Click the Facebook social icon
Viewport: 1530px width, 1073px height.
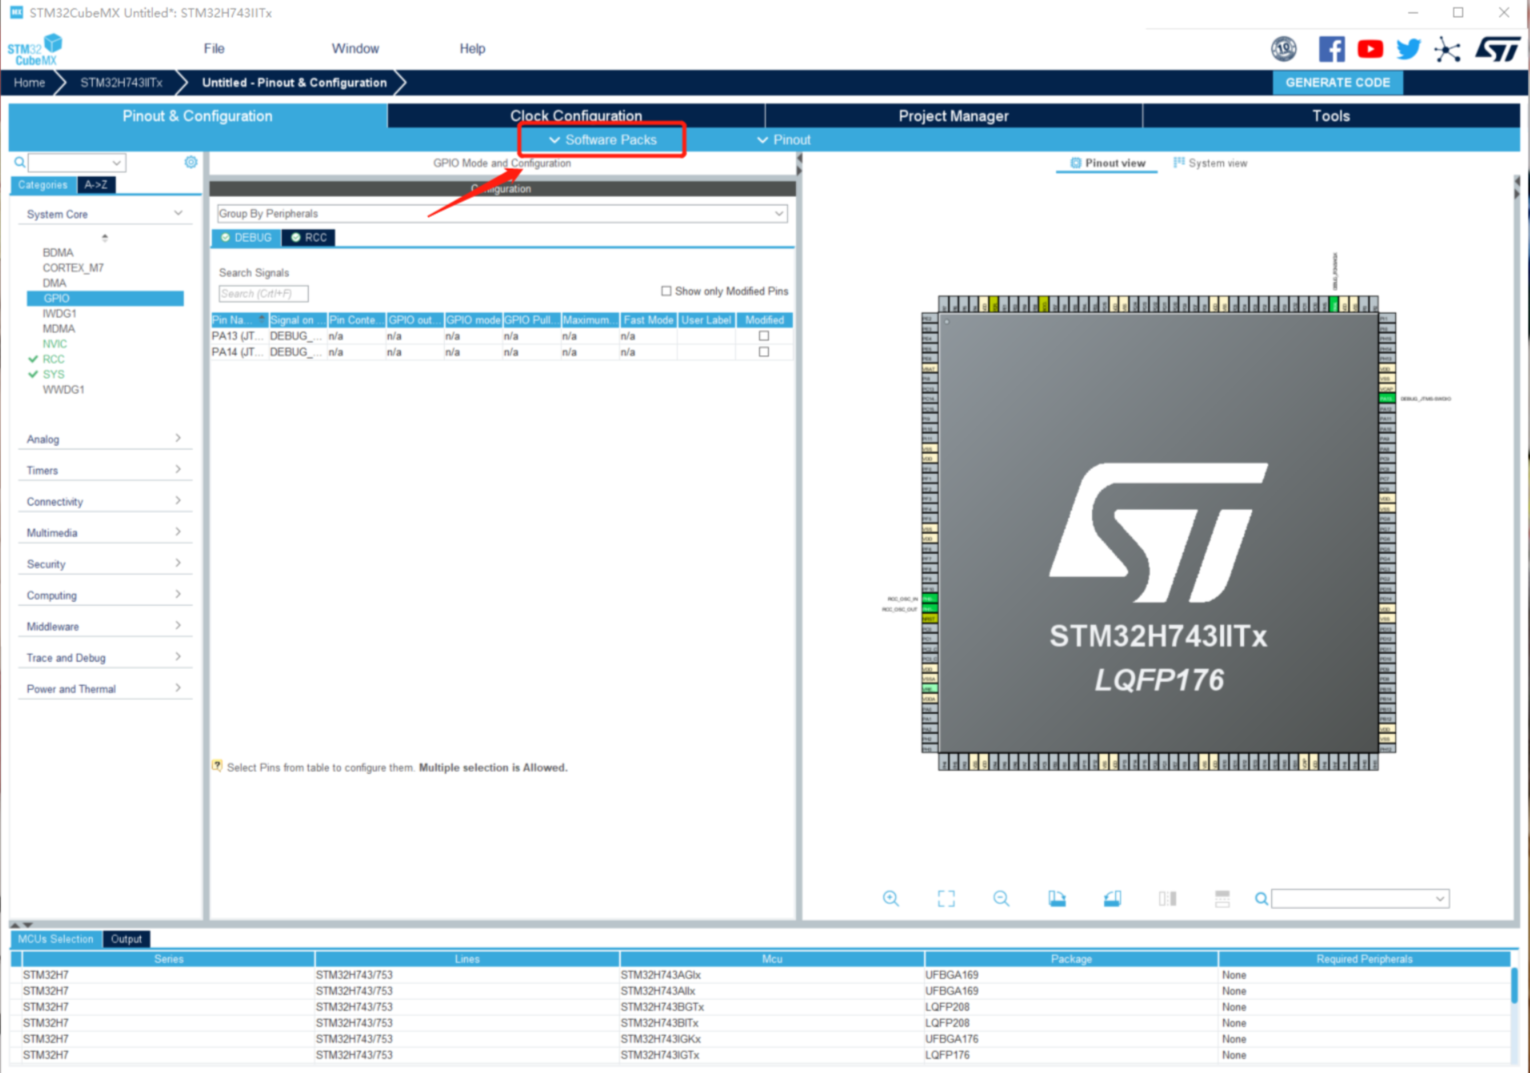(1331, 49)
